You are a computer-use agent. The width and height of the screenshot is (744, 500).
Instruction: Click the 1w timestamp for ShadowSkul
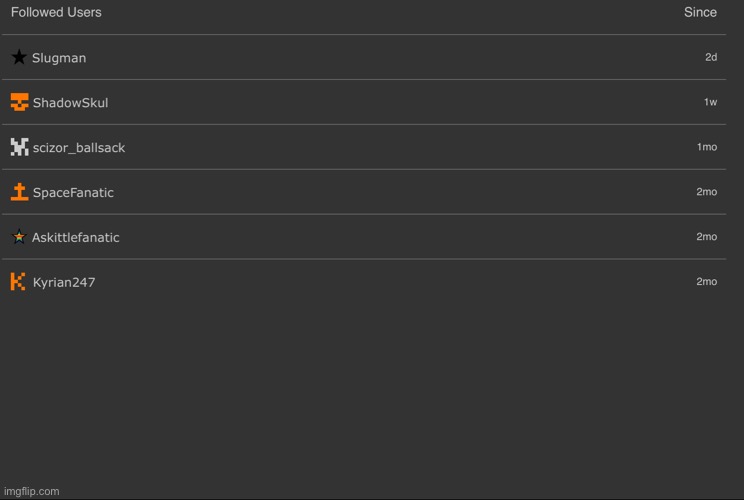(710, 102)
